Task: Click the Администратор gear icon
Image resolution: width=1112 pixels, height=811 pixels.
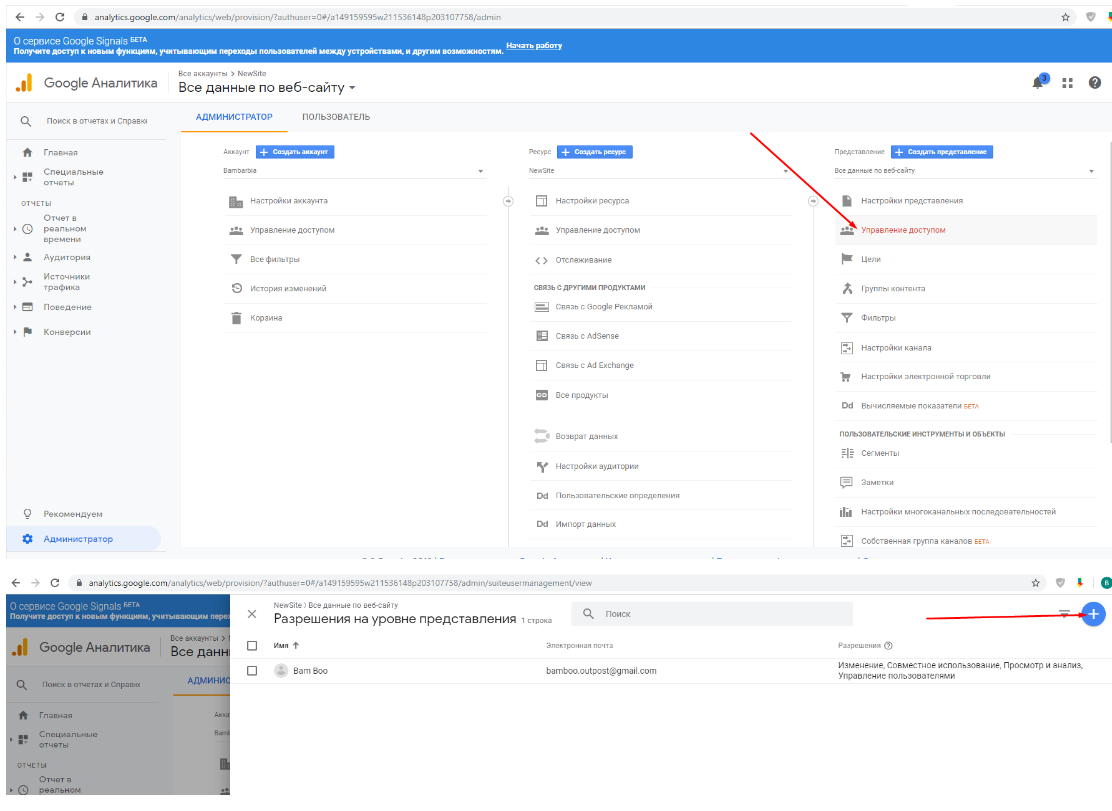Action: coord(28,539)
